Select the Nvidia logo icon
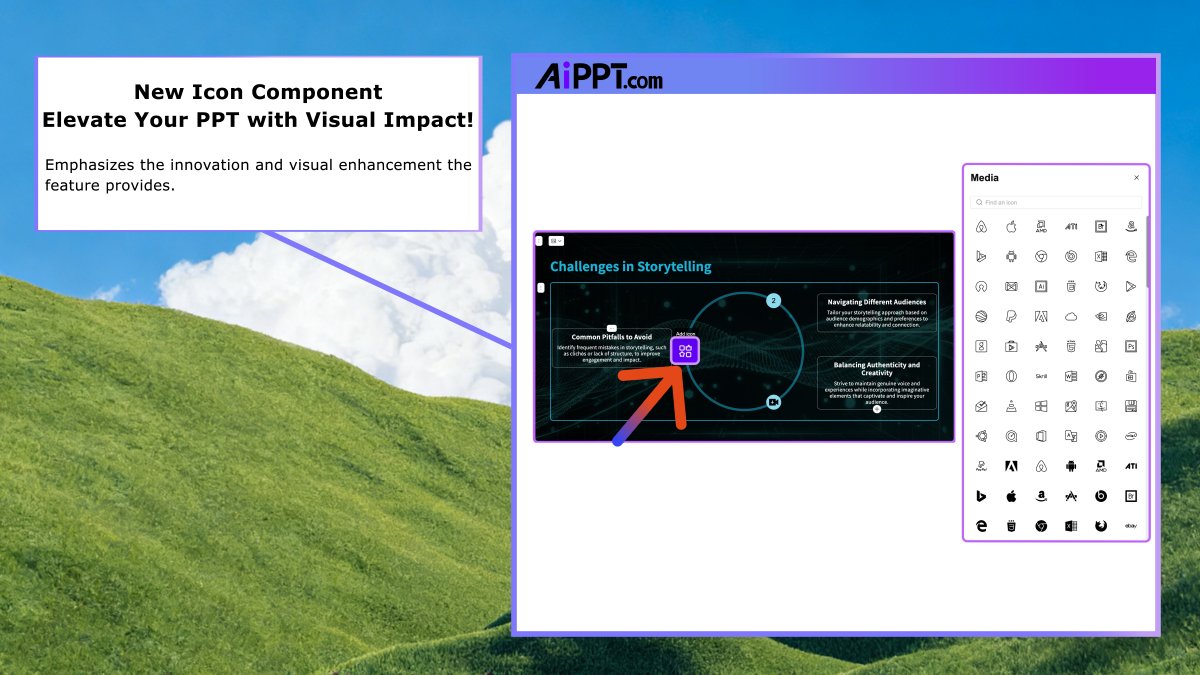 1101,317
